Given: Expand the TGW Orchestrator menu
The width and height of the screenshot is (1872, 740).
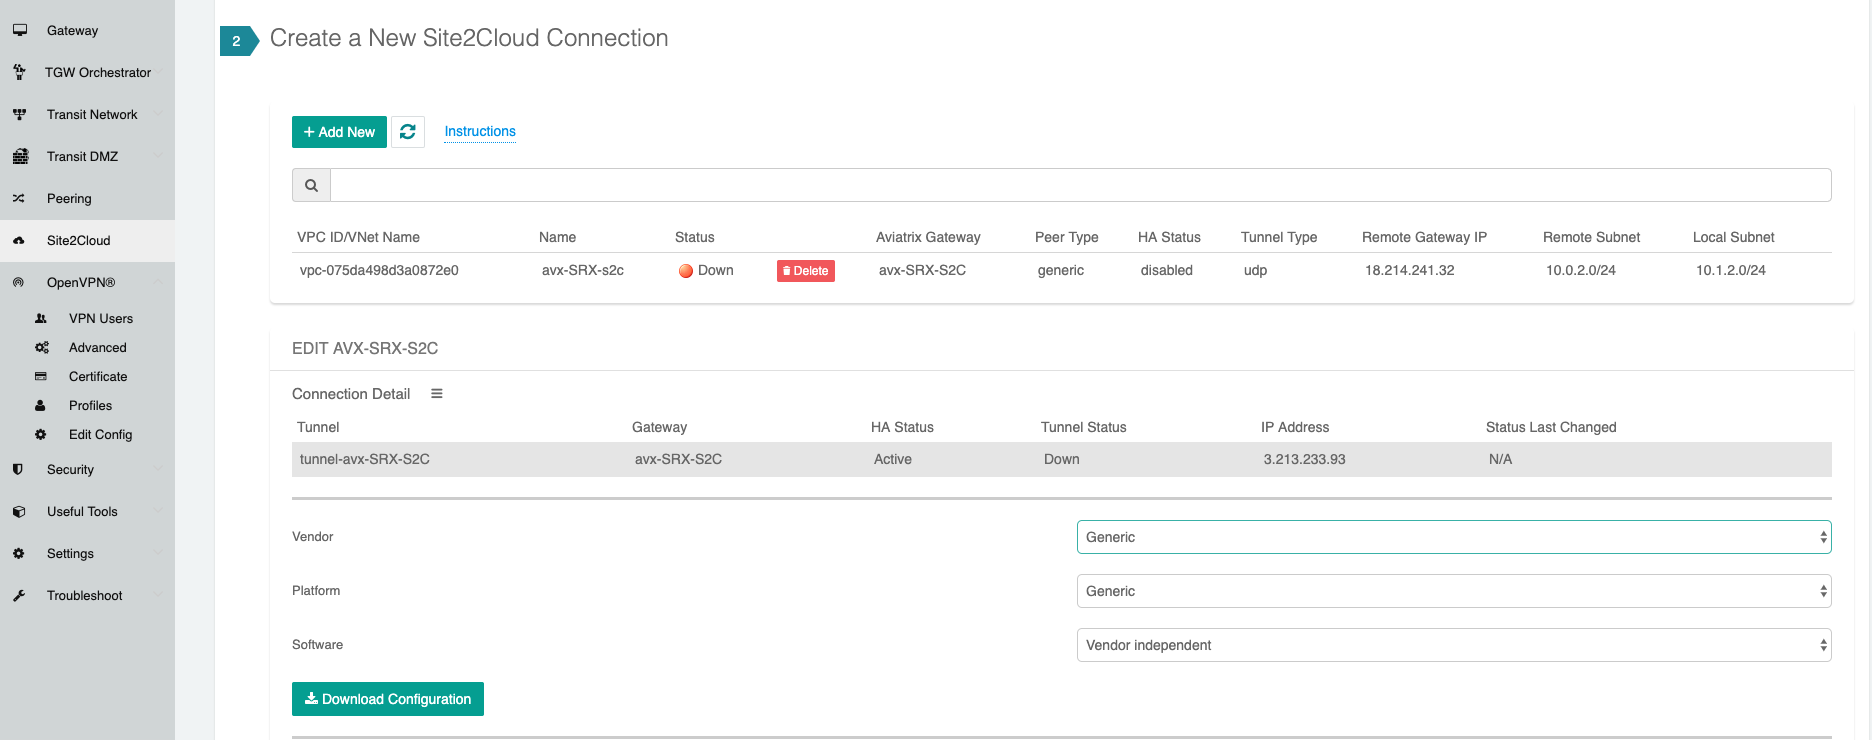Looking at the screenshot, I should click(x=98, y=72).
